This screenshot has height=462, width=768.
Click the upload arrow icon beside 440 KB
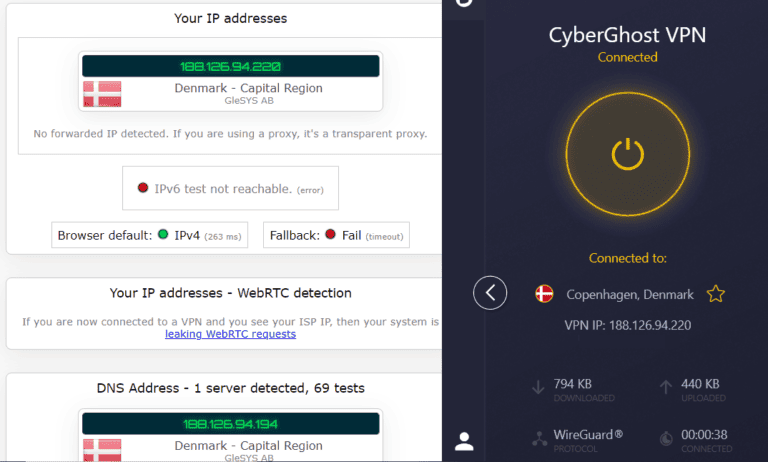(x=665, y=387)
